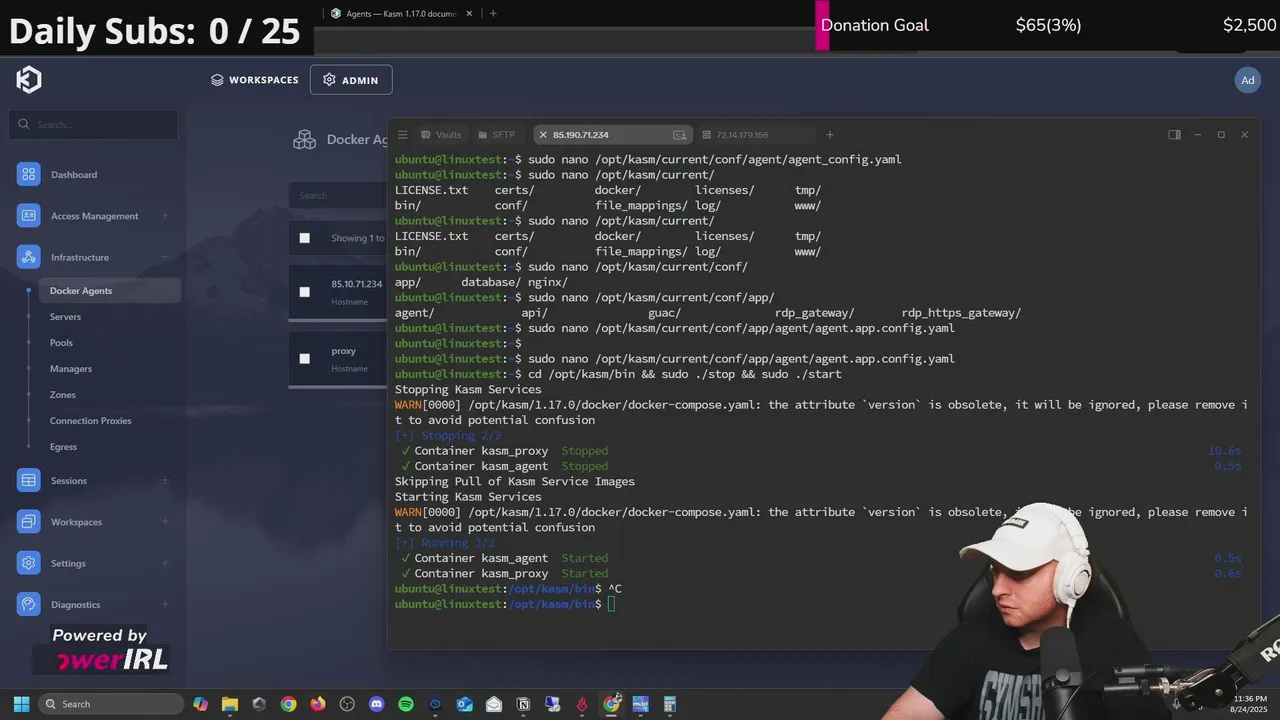Click the Kasm logo icon
Image resolution: width=1280 pixels, height=720 pixels.
point(28,80)
